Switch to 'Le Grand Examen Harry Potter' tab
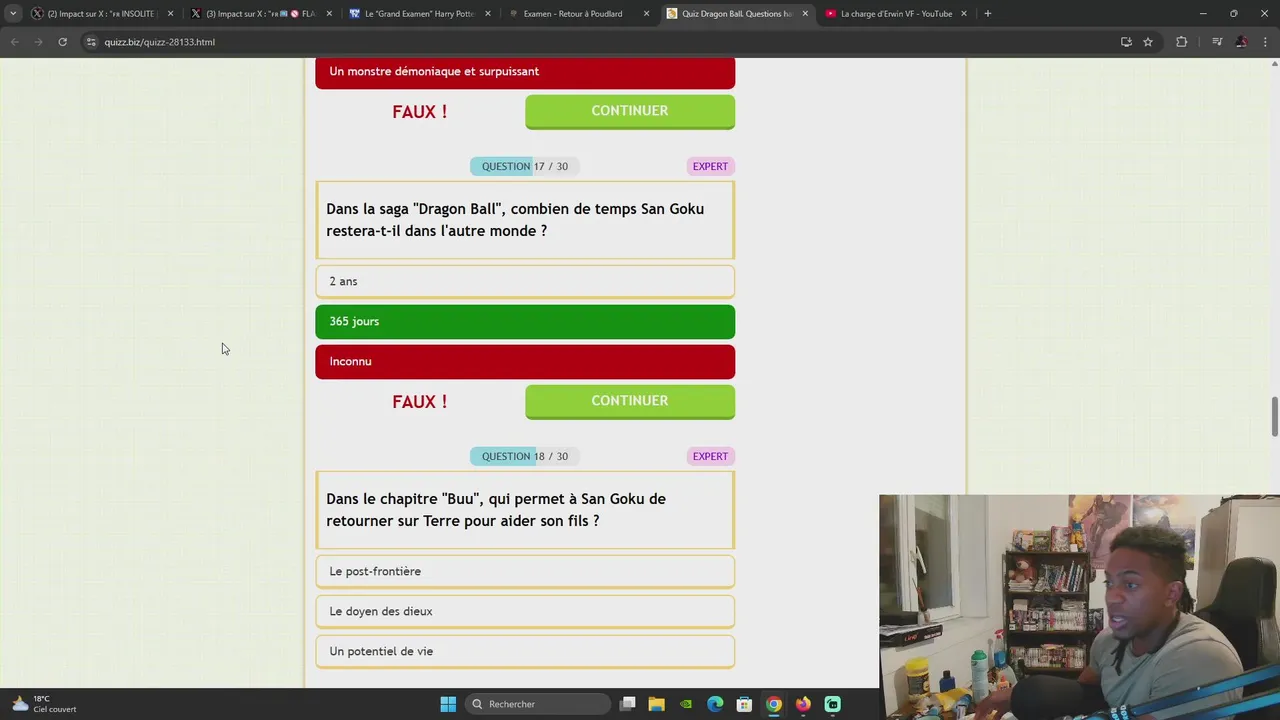Image resolution: width=1280 pixels, height=720 pixels. (x=419, y=14)
